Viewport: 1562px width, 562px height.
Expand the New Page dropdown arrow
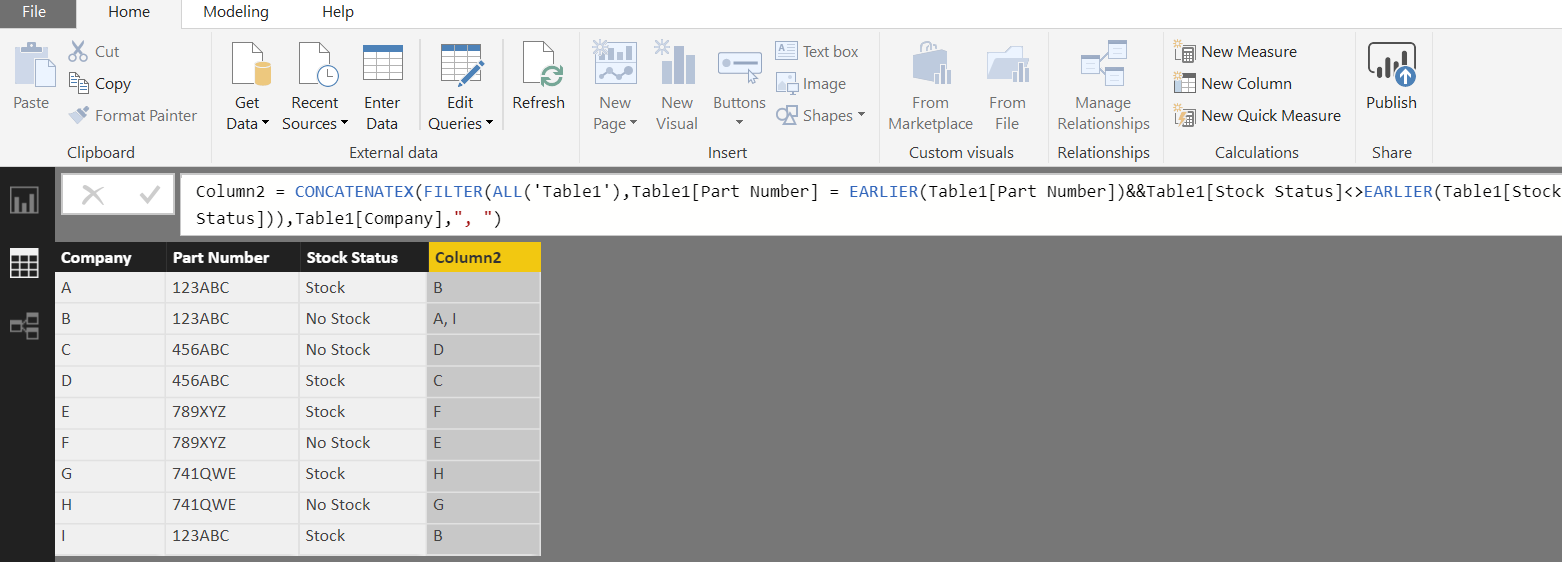pyautogui.click(x=634, y=124)
